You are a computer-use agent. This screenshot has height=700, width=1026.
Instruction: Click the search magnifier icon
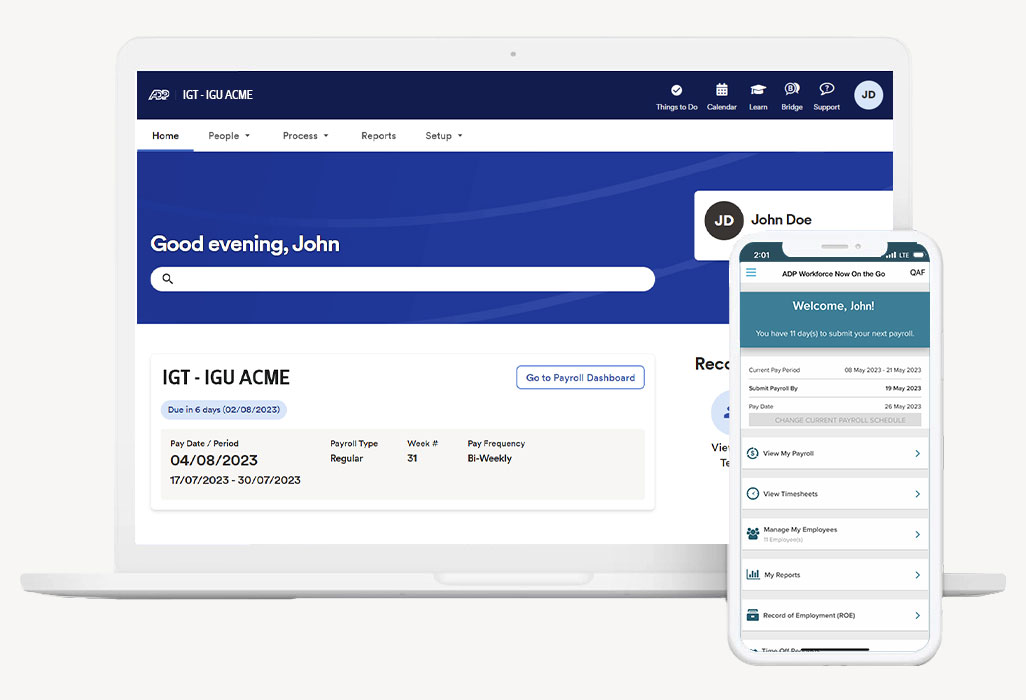[168, 279]
